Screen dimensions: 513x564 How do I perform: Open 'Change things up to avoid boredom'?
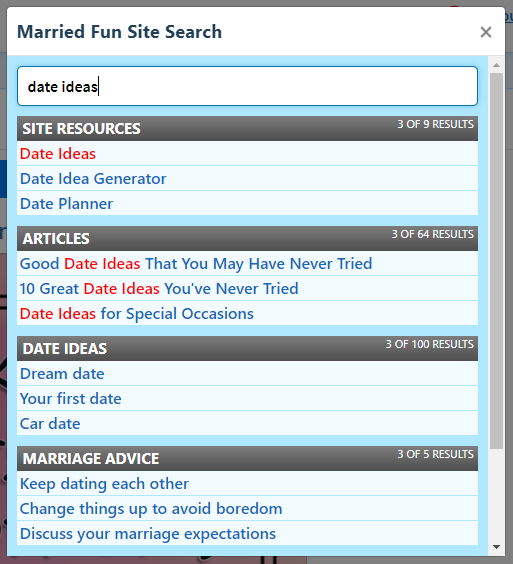pyautogui.click(x=151, y=509)
